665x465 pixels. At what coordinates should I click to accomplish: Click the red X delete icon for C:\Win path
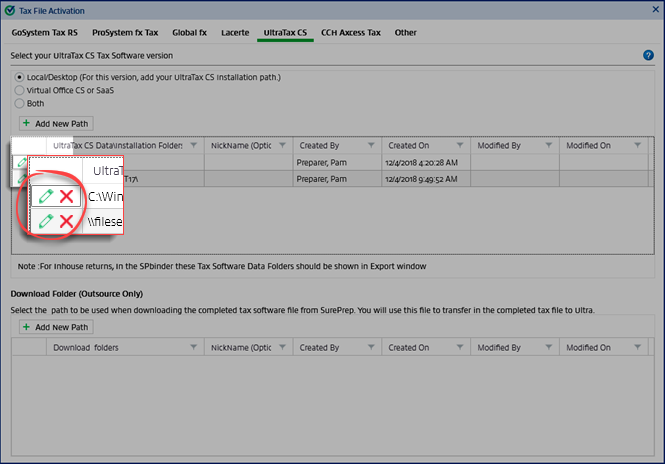point(66,196)
